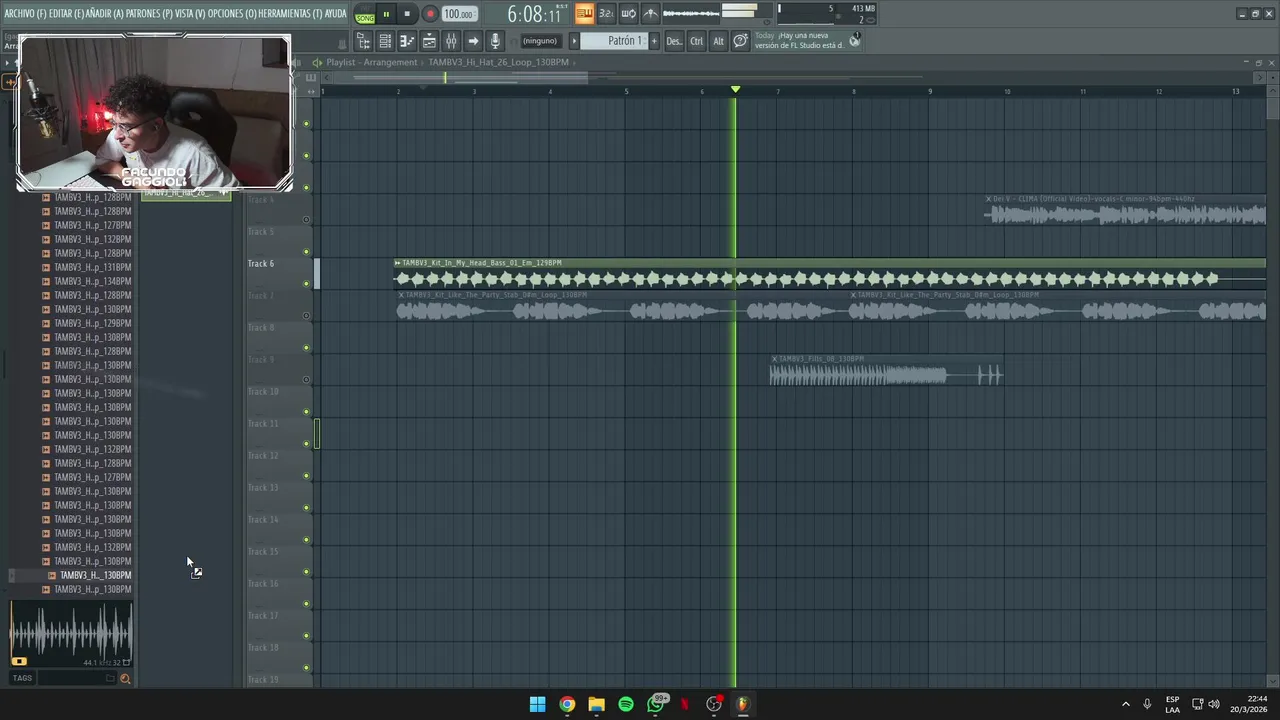
Task: Click the Alt button
Action: point(718,41)
